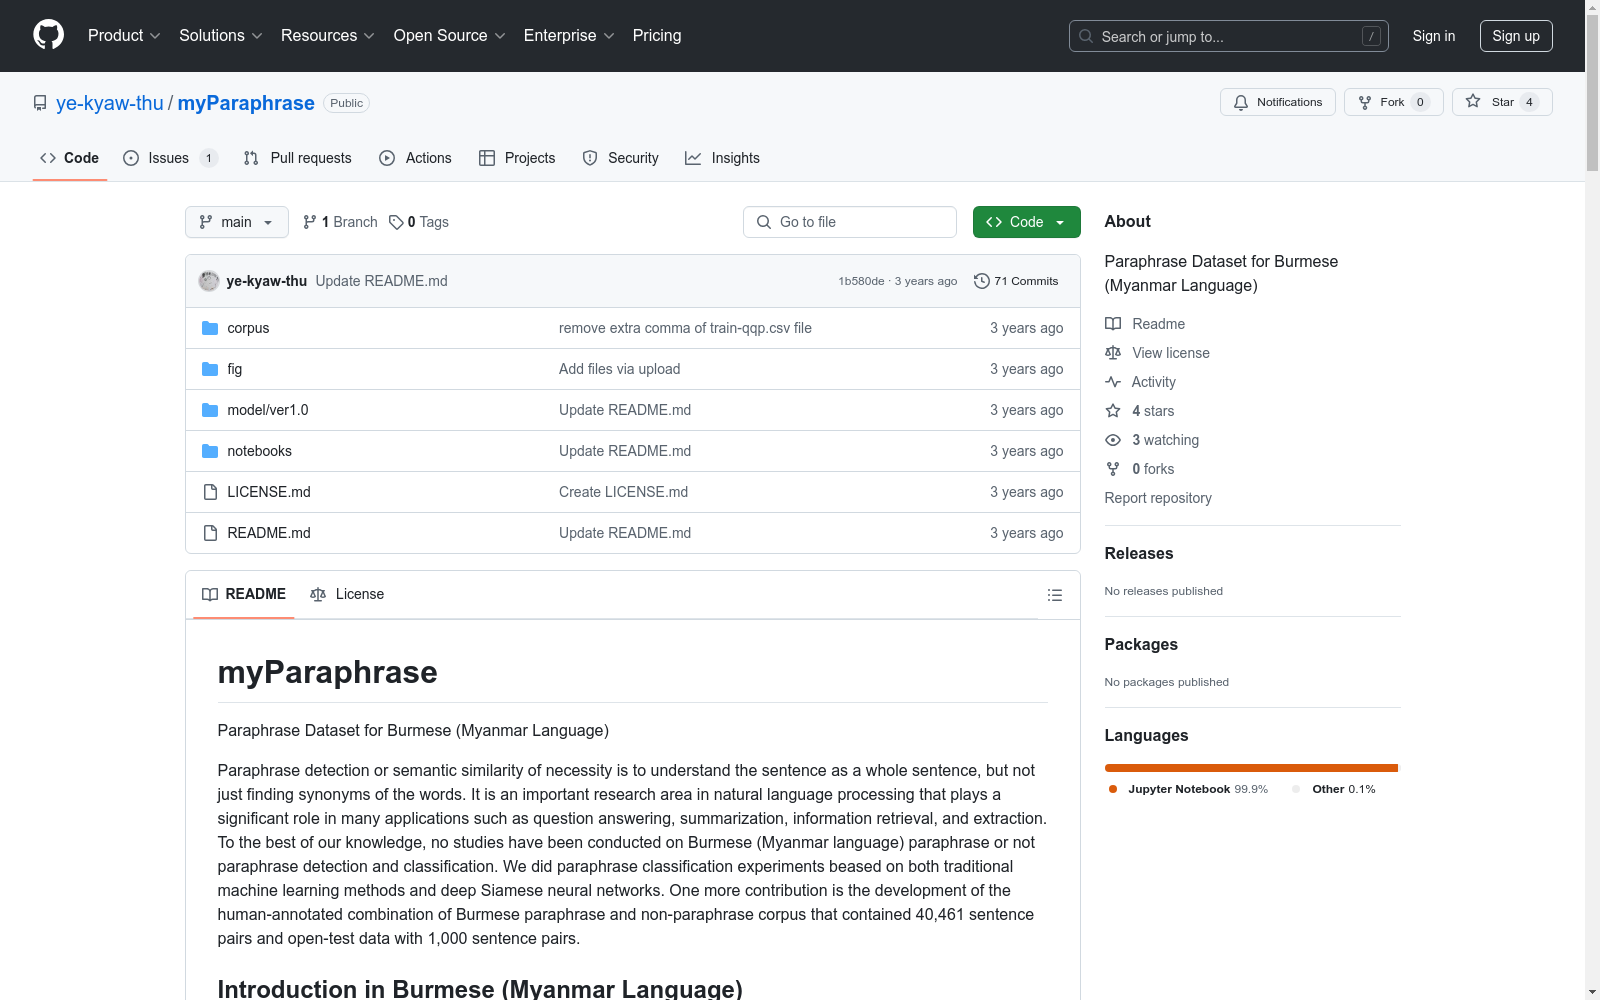Screen dimensions: 1600x1000
Task: Switch to the Security tab
Action: pos(621,158)
